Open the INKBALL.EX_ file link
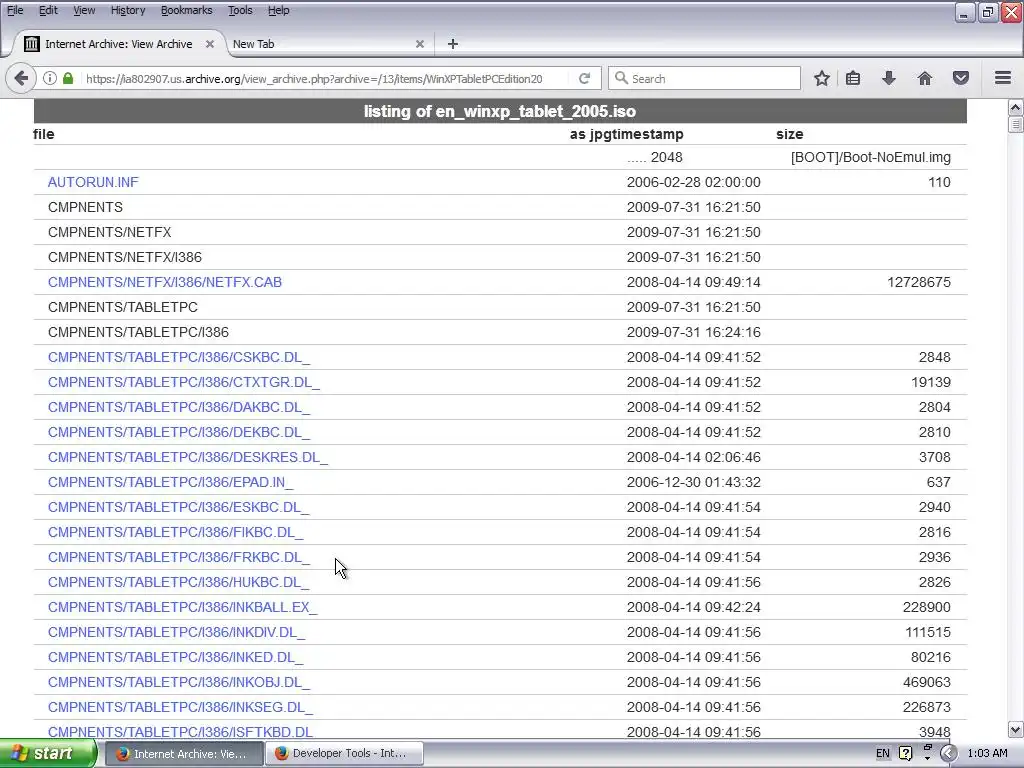The width and height of the screenshot is (1024, 768). tap(182, 607)
